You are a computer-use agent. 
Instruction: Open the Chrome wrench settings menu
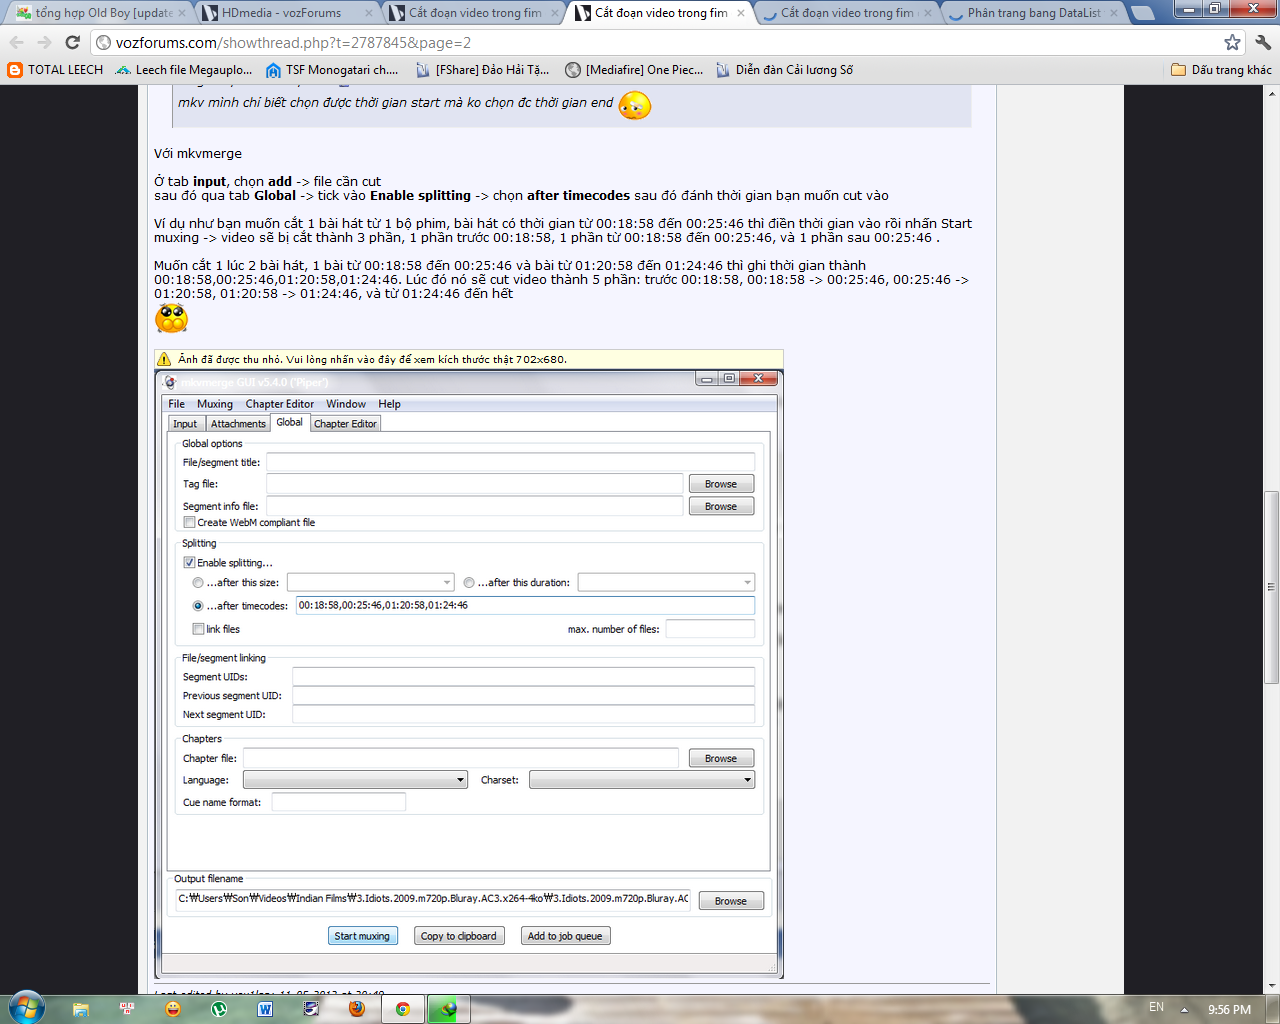point(1262,42)
